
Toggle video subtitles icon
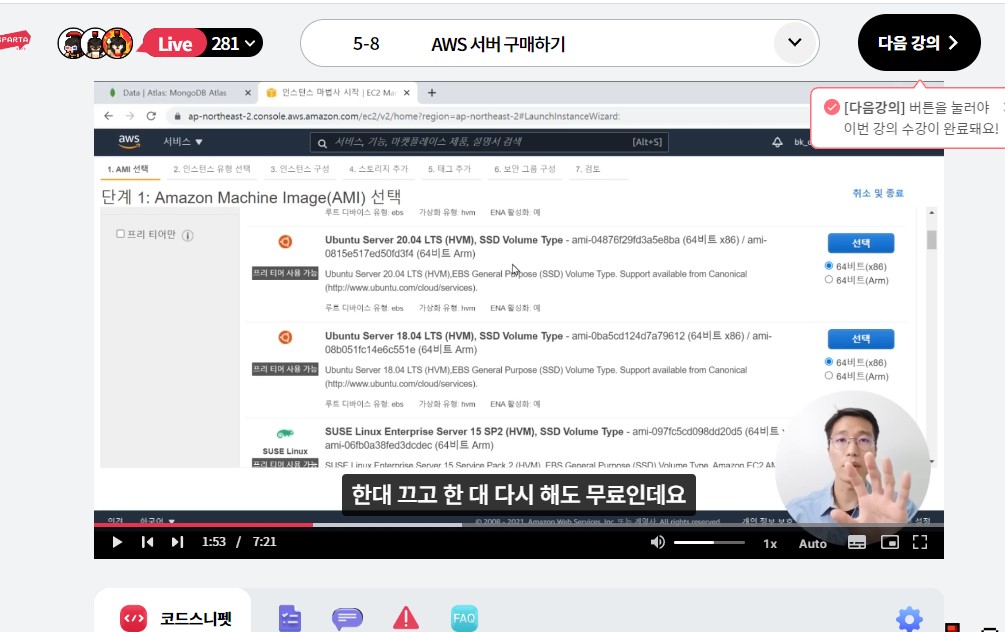[x=857, y=542]
